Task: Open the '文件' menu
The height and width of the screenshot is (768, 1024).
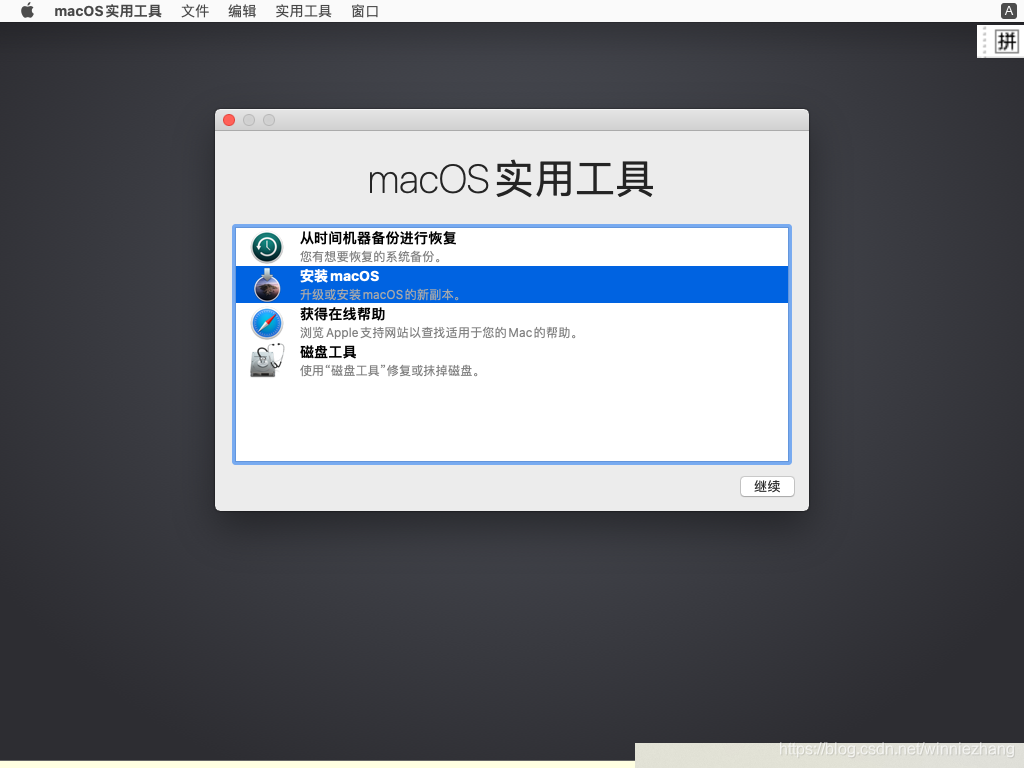Action: pos(195,11)
